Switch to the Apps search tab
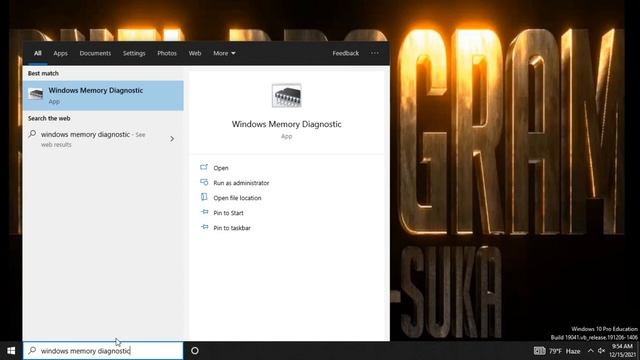 (x=60, y=53)
